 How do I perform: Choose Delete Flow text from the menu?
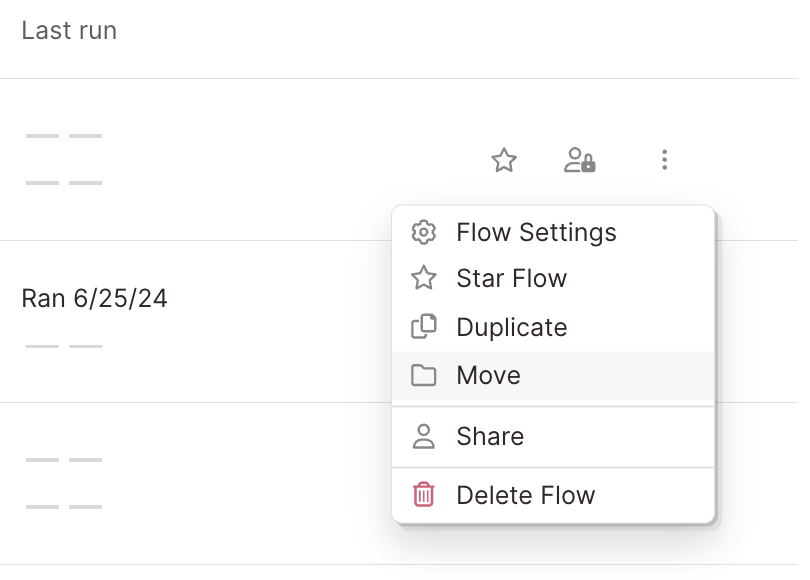pos(525,495)
